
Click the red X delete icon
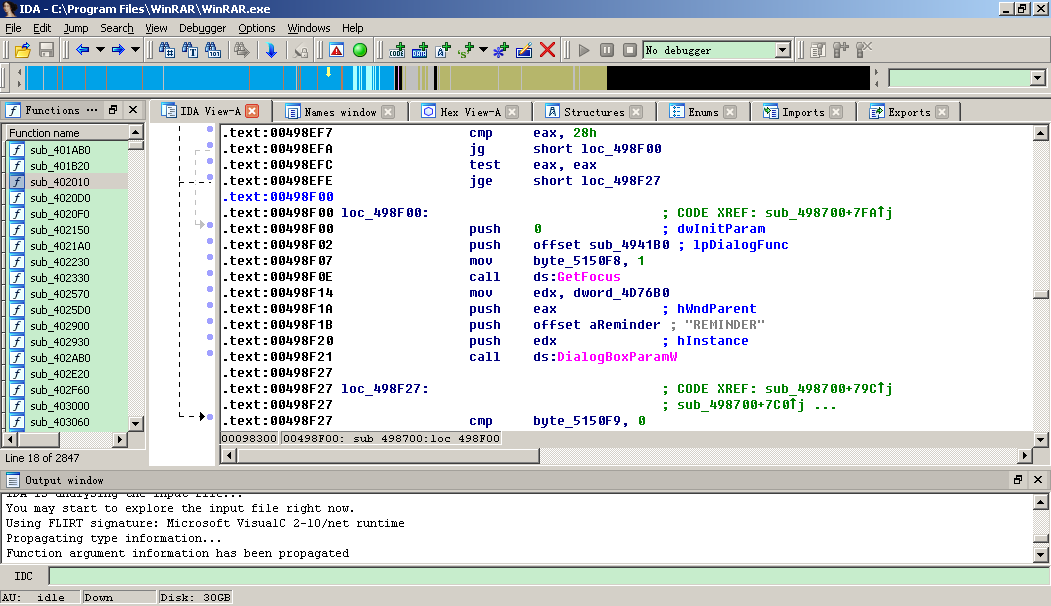[547, 50]
